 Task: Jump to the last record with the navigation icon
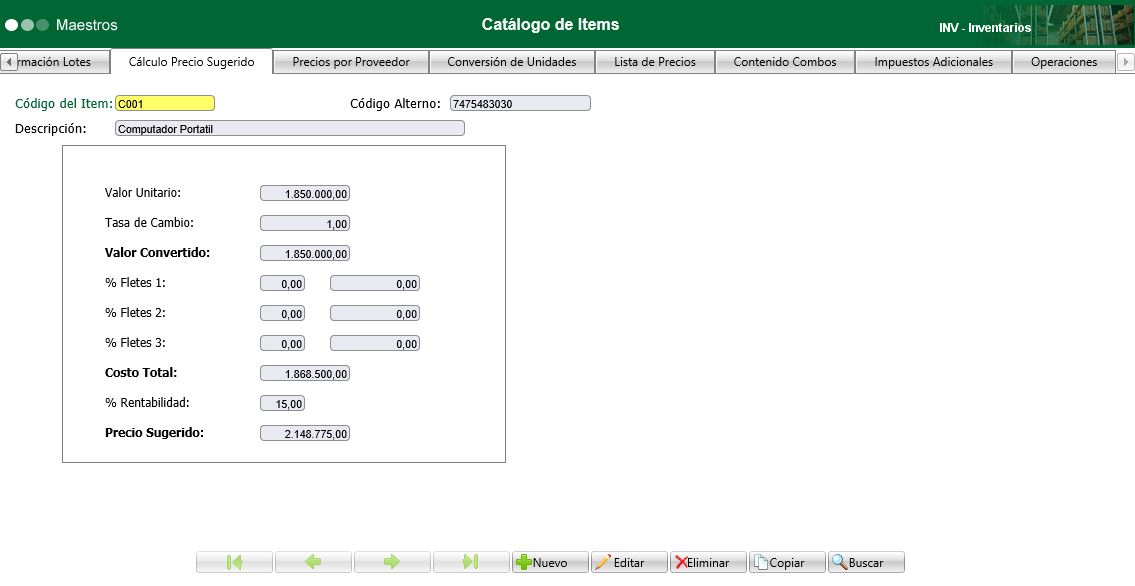[470, 561]
